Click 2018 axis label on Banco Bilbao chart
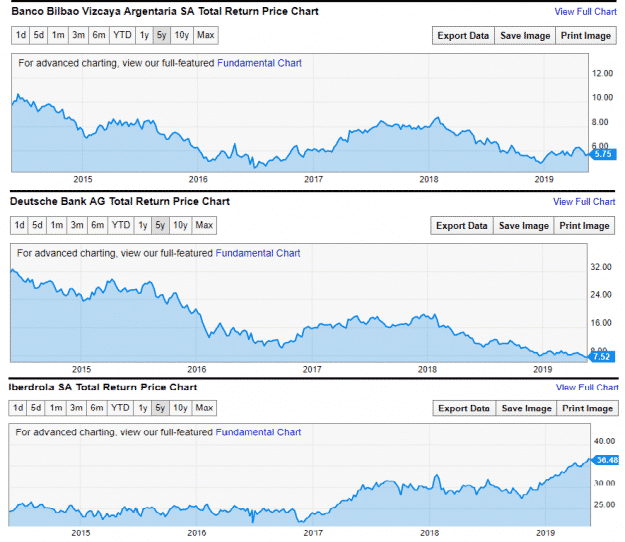Screen dimensions: 625x542 pos(429,179)
